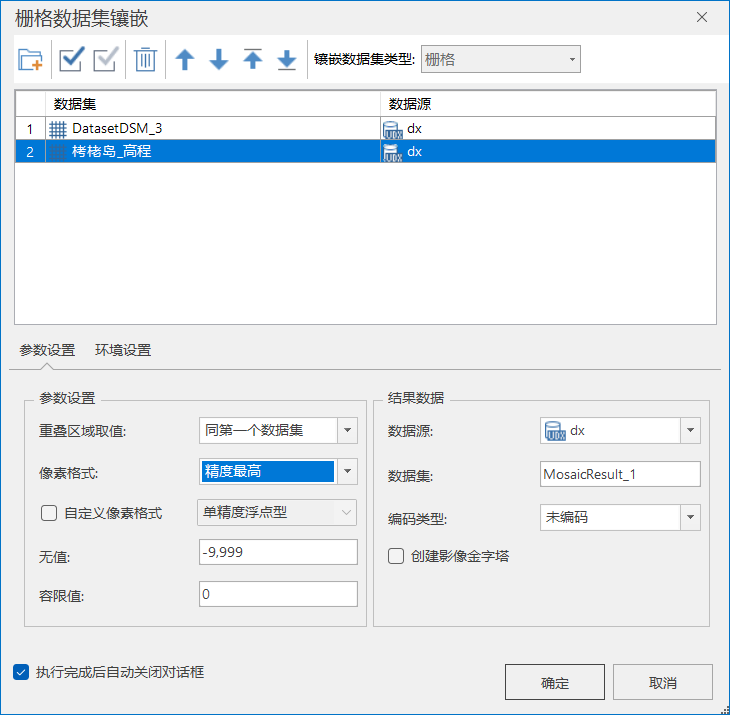The width and height of the screenshot is (730, 715).
Task: Click the delete trash can icon
Action: coord(145,60)
